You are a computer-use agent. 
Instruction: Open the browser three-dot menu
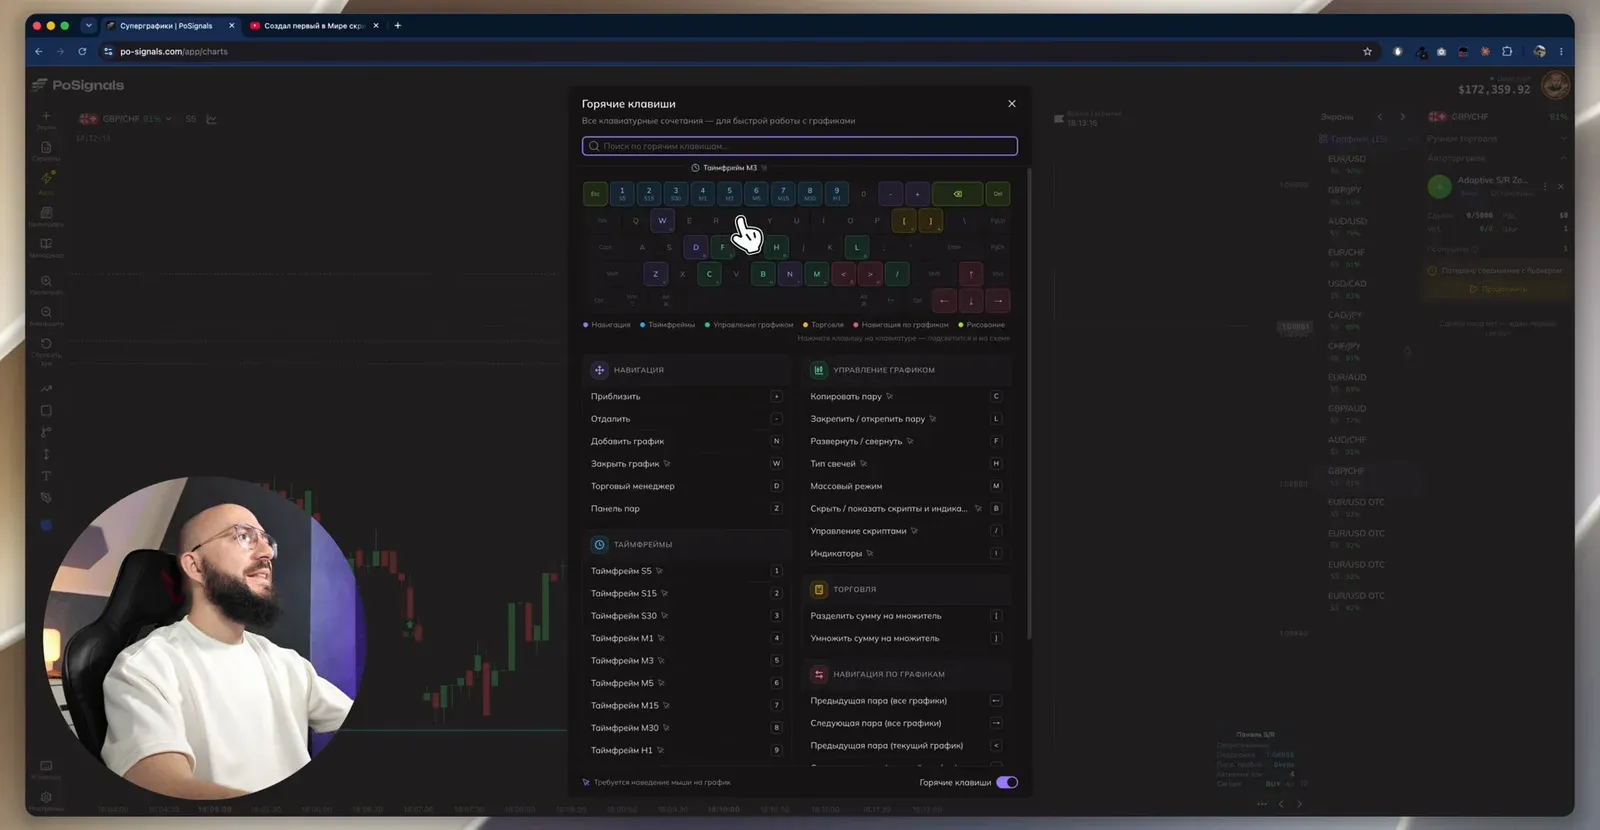[x=1561, y=52]
